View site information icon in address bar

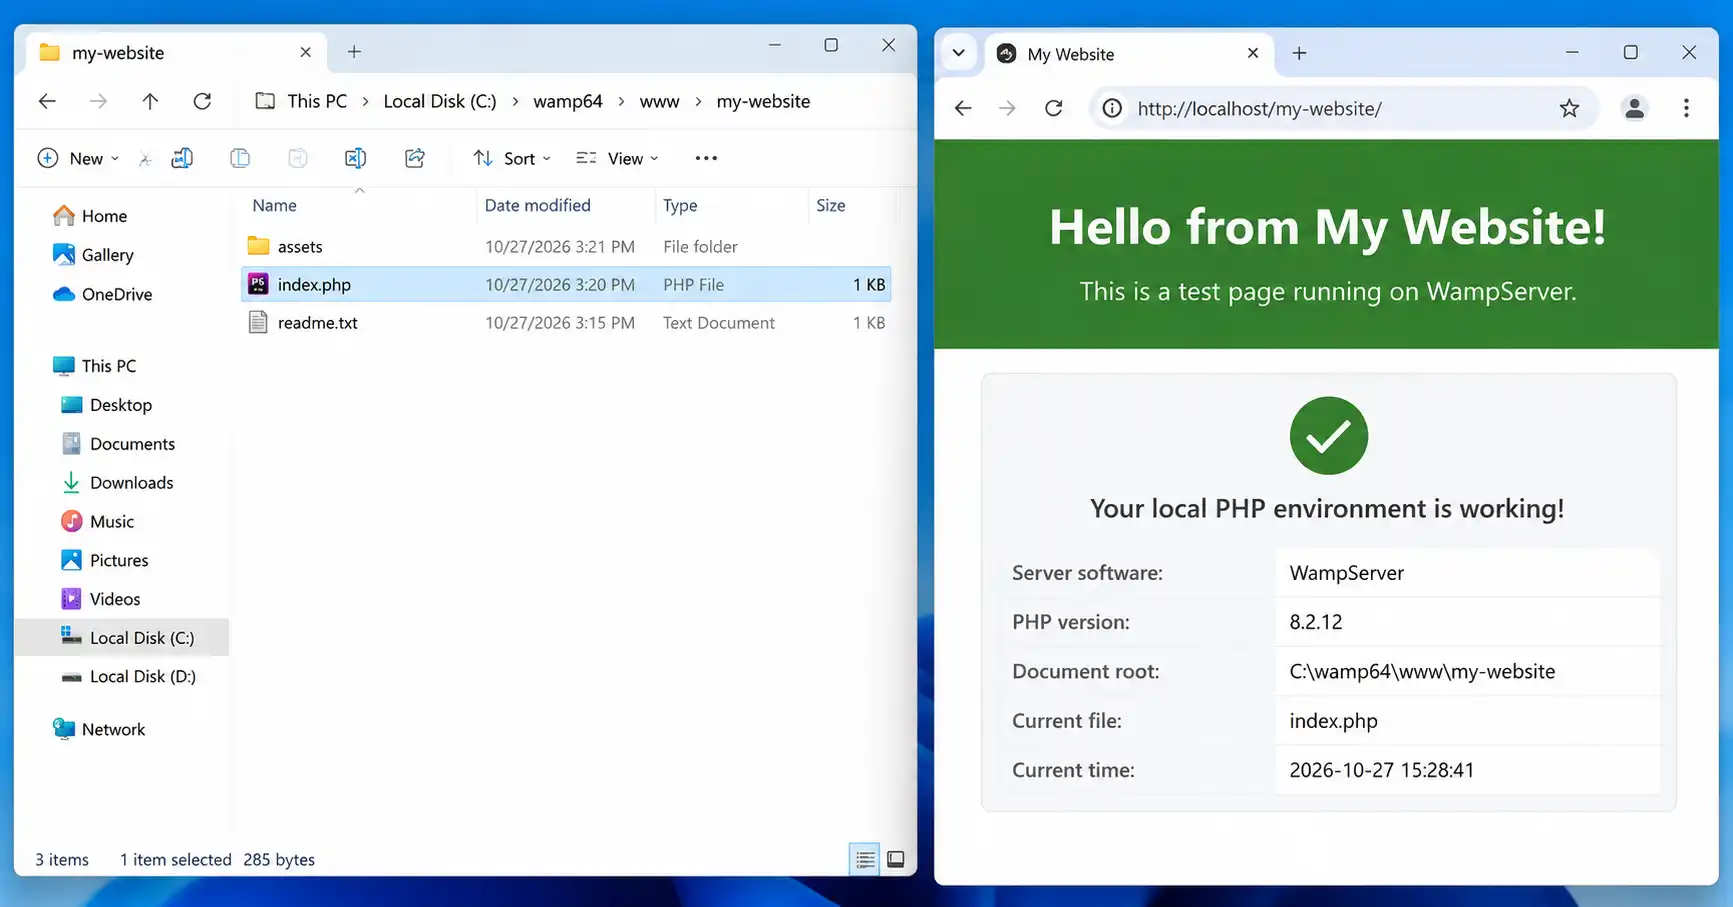tap(1112, 108)
